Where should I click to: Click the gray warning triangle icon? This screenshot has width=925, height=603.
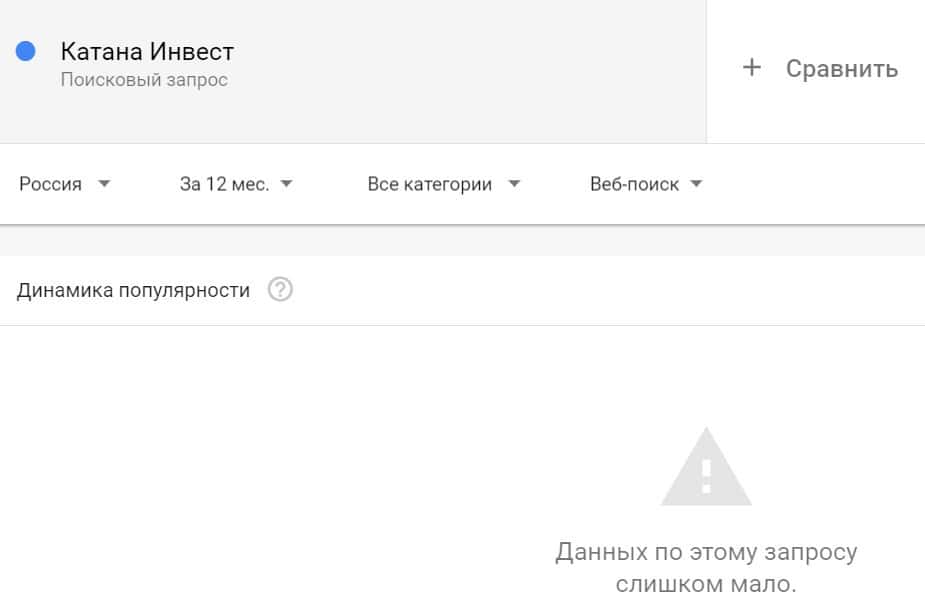(706, 468)
